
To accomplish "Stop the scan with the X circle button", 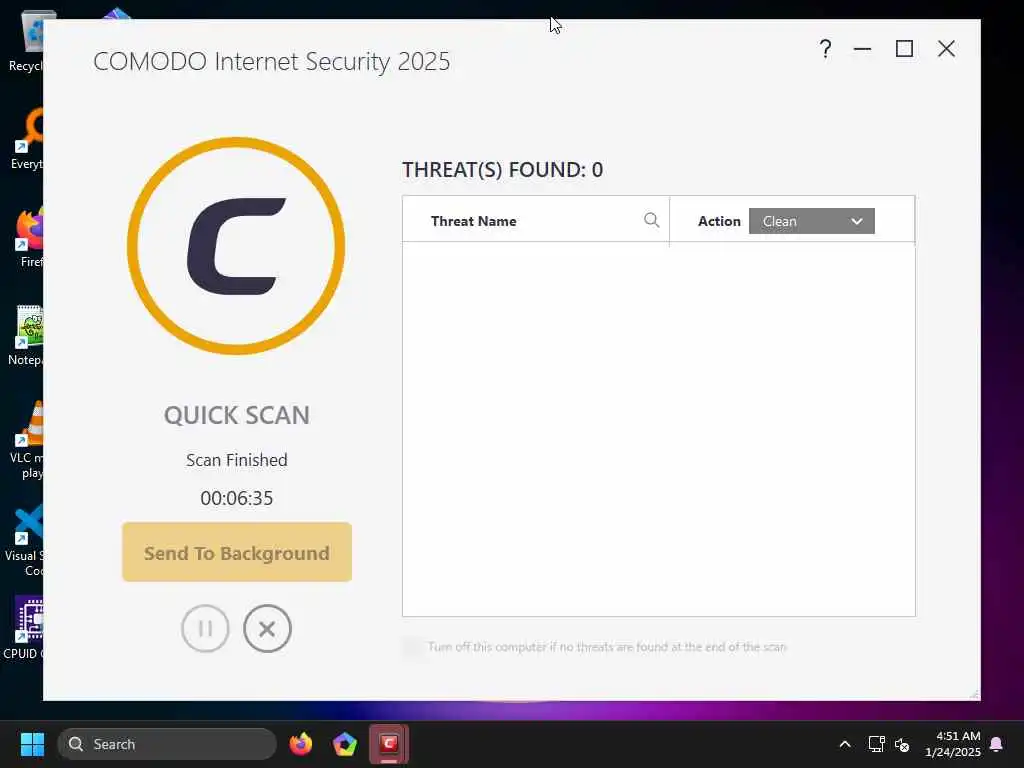I will coord(267,628).
